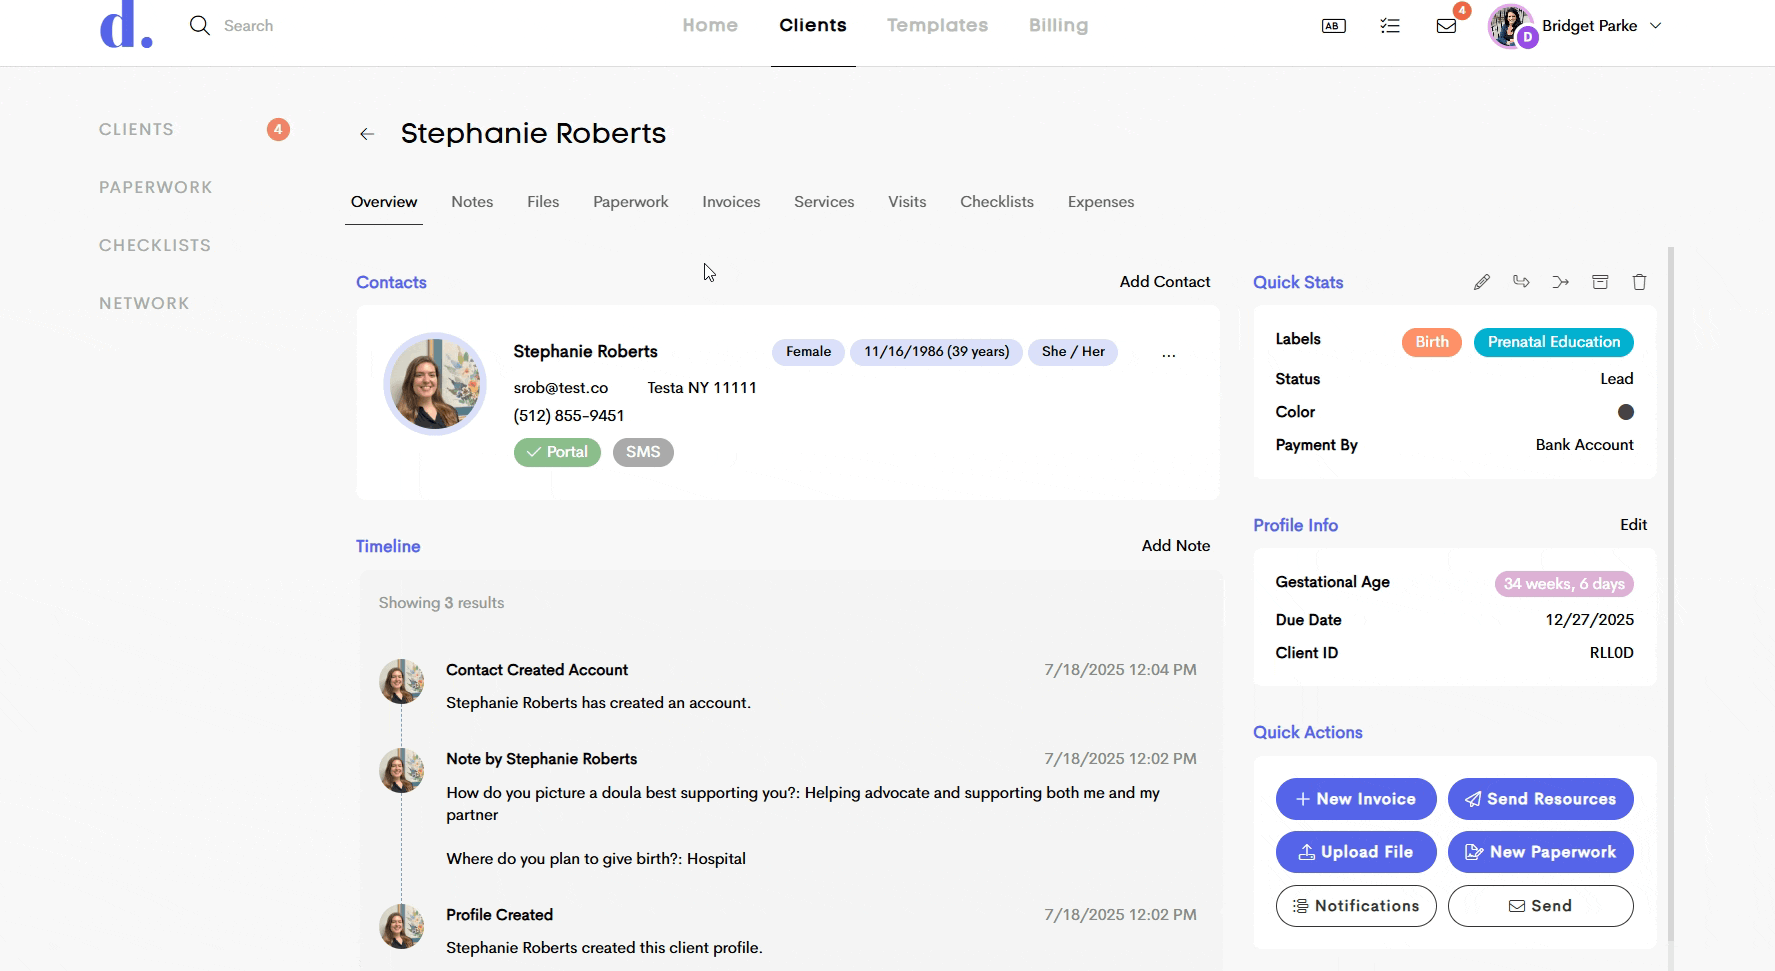Click the Prenatal Education label tag
1775x971 pixels.
tap(1554, 342)
